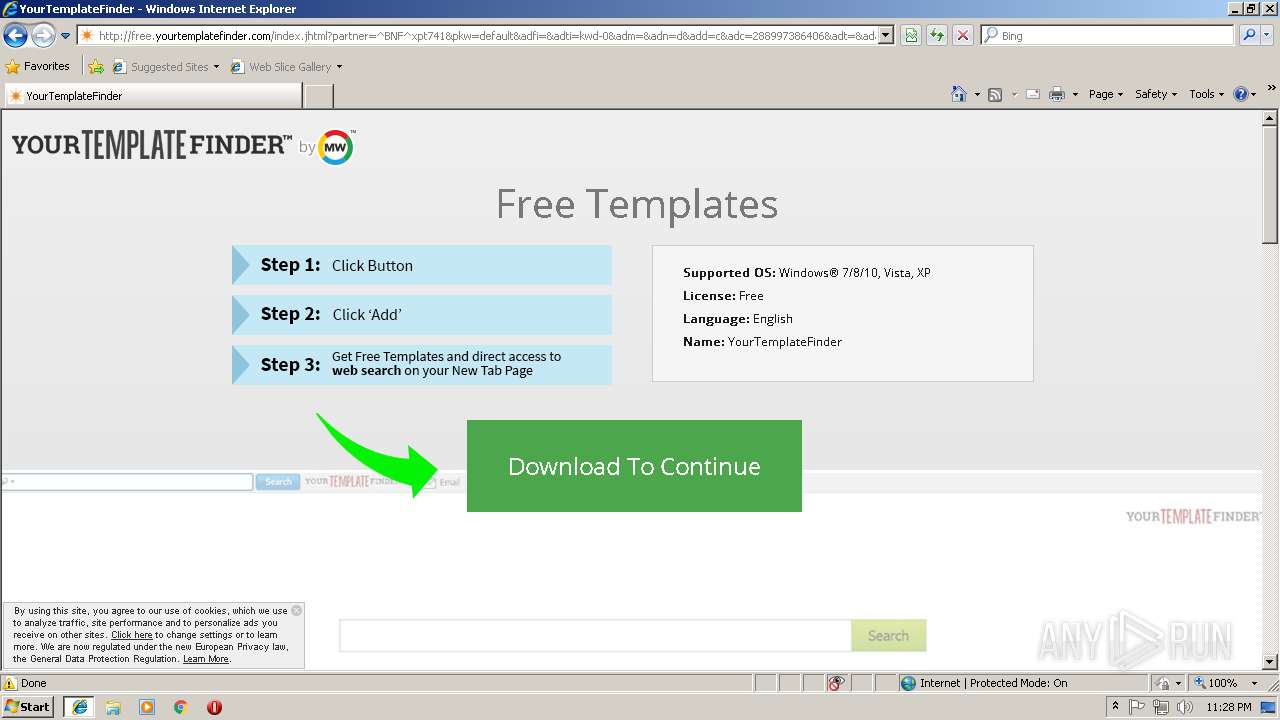
Task: Open the media player taskbar icon
Action: (x=147, y=707)
